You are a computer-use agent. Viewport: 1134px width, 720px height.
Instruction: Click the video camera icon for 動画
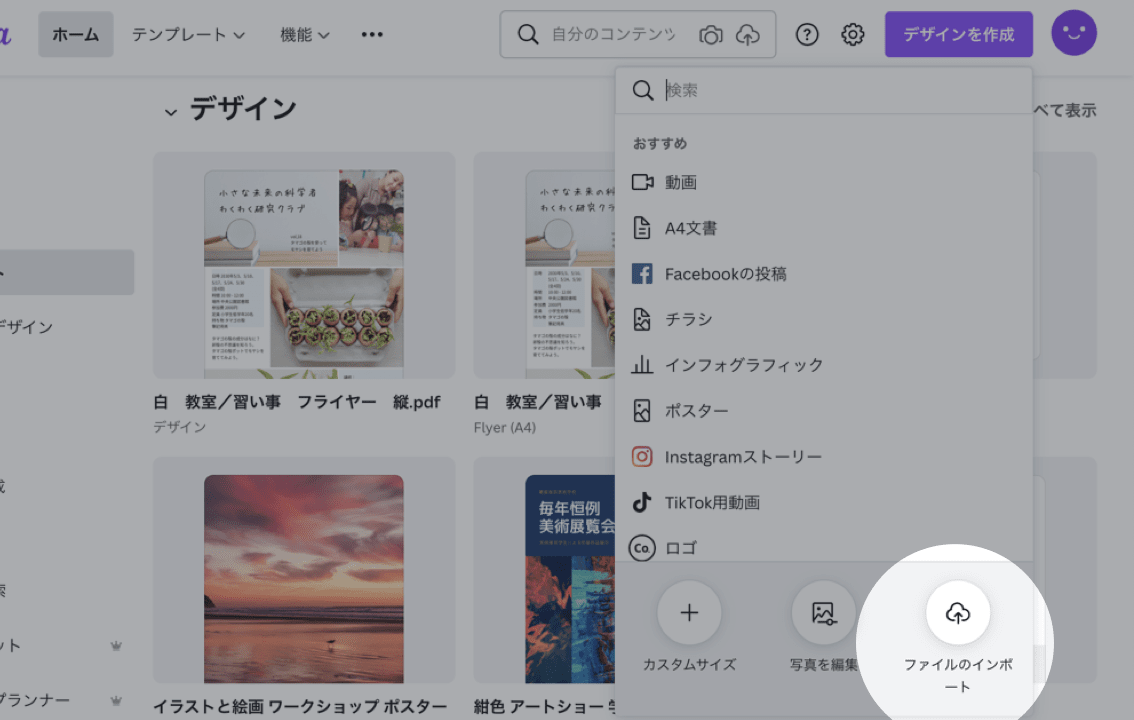pyautogui.click(x=642, y=182)
